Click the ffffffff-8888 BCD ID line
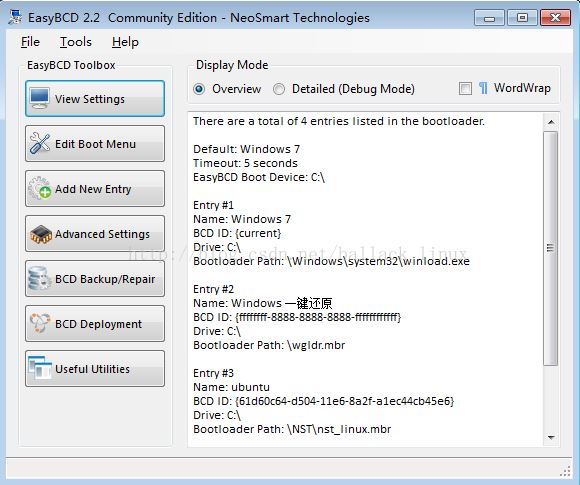This screenshot has height=485, width=580. [297, 317]
